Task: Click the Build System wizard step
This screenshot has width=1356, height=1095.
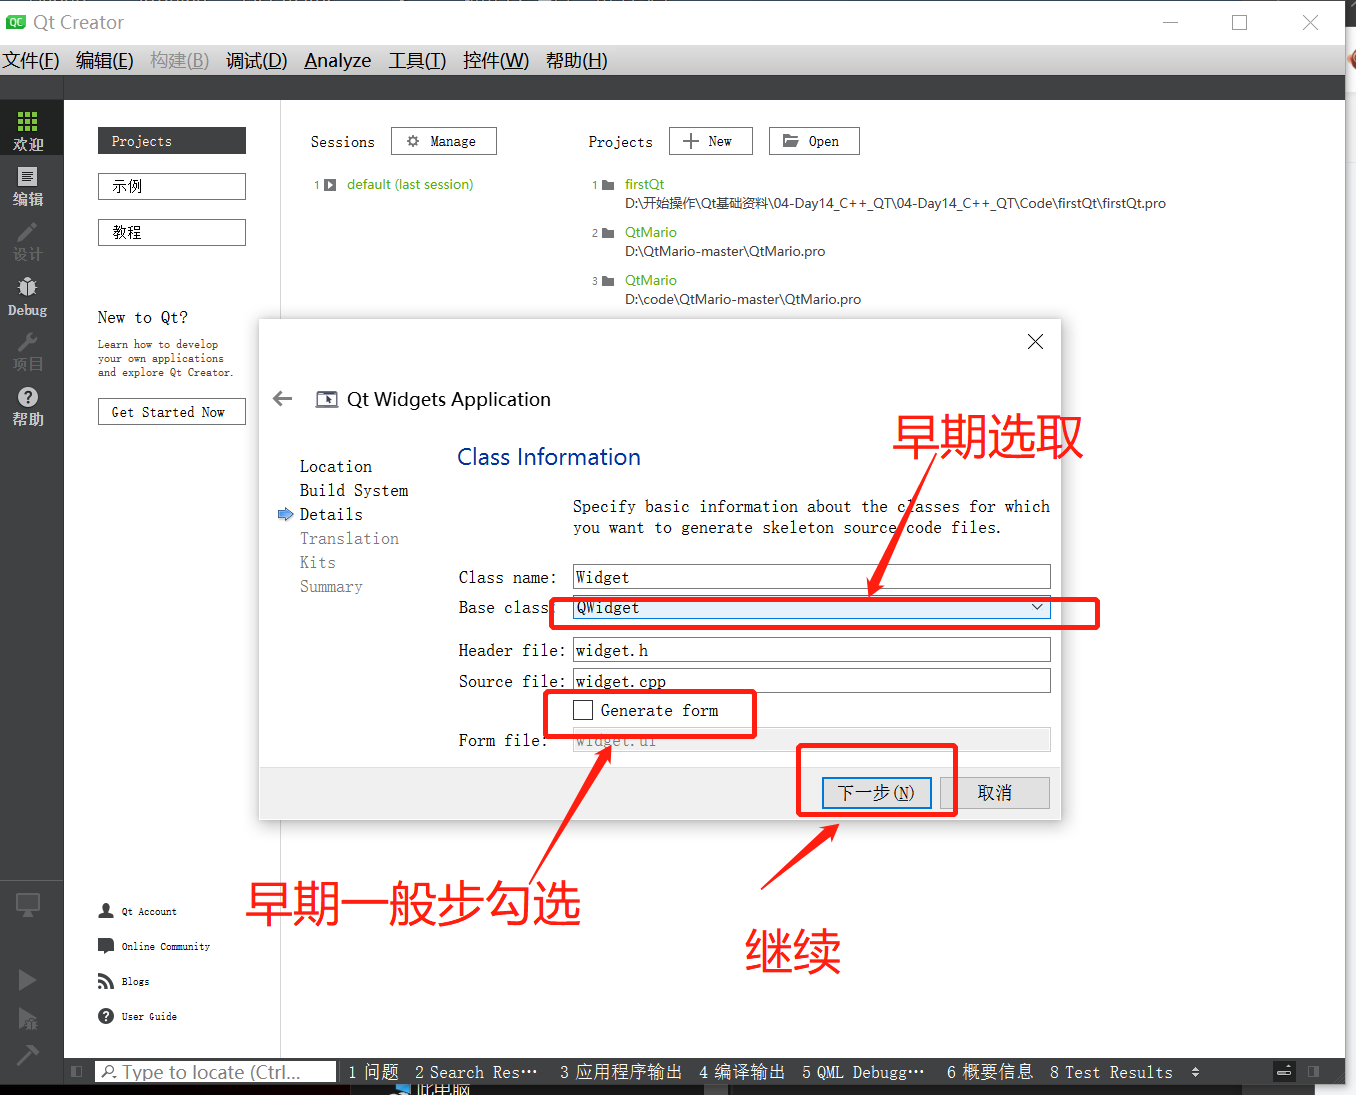Action: pyautogui.click(x=354, y=490)
